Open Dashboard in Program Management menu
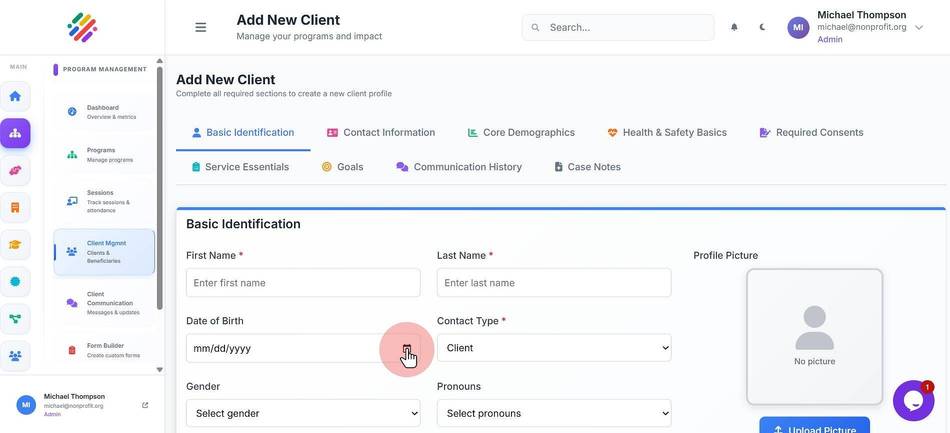Image resolution: width=950 pixels, height=433 pixels. 104,112
